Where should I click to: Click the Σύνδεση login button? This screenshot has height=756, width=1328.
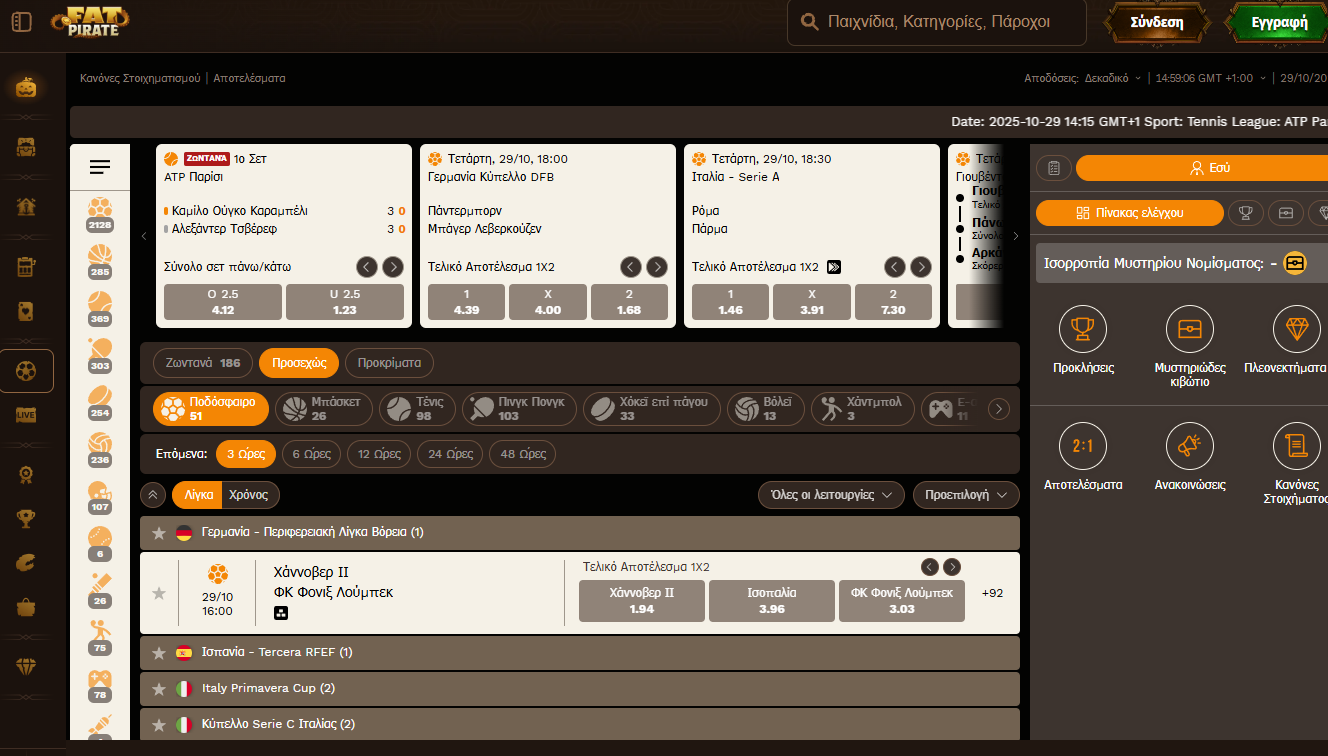1156,23
